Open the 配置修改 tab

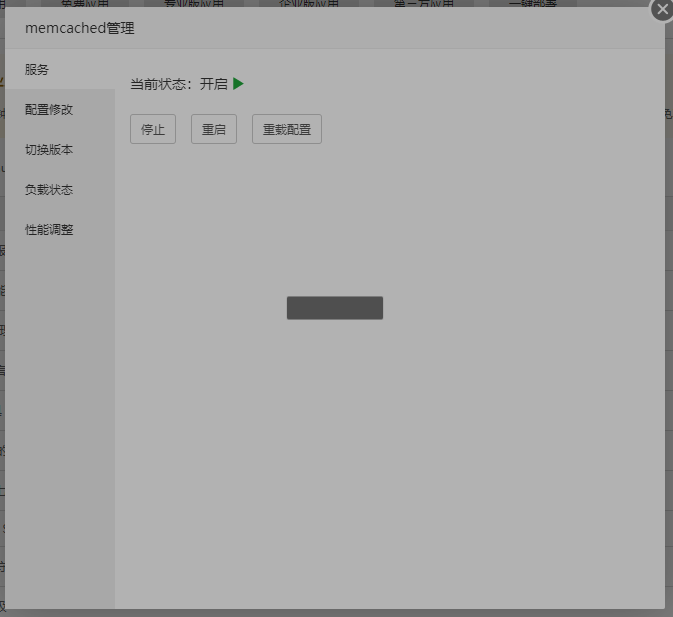tap(60, 109)
